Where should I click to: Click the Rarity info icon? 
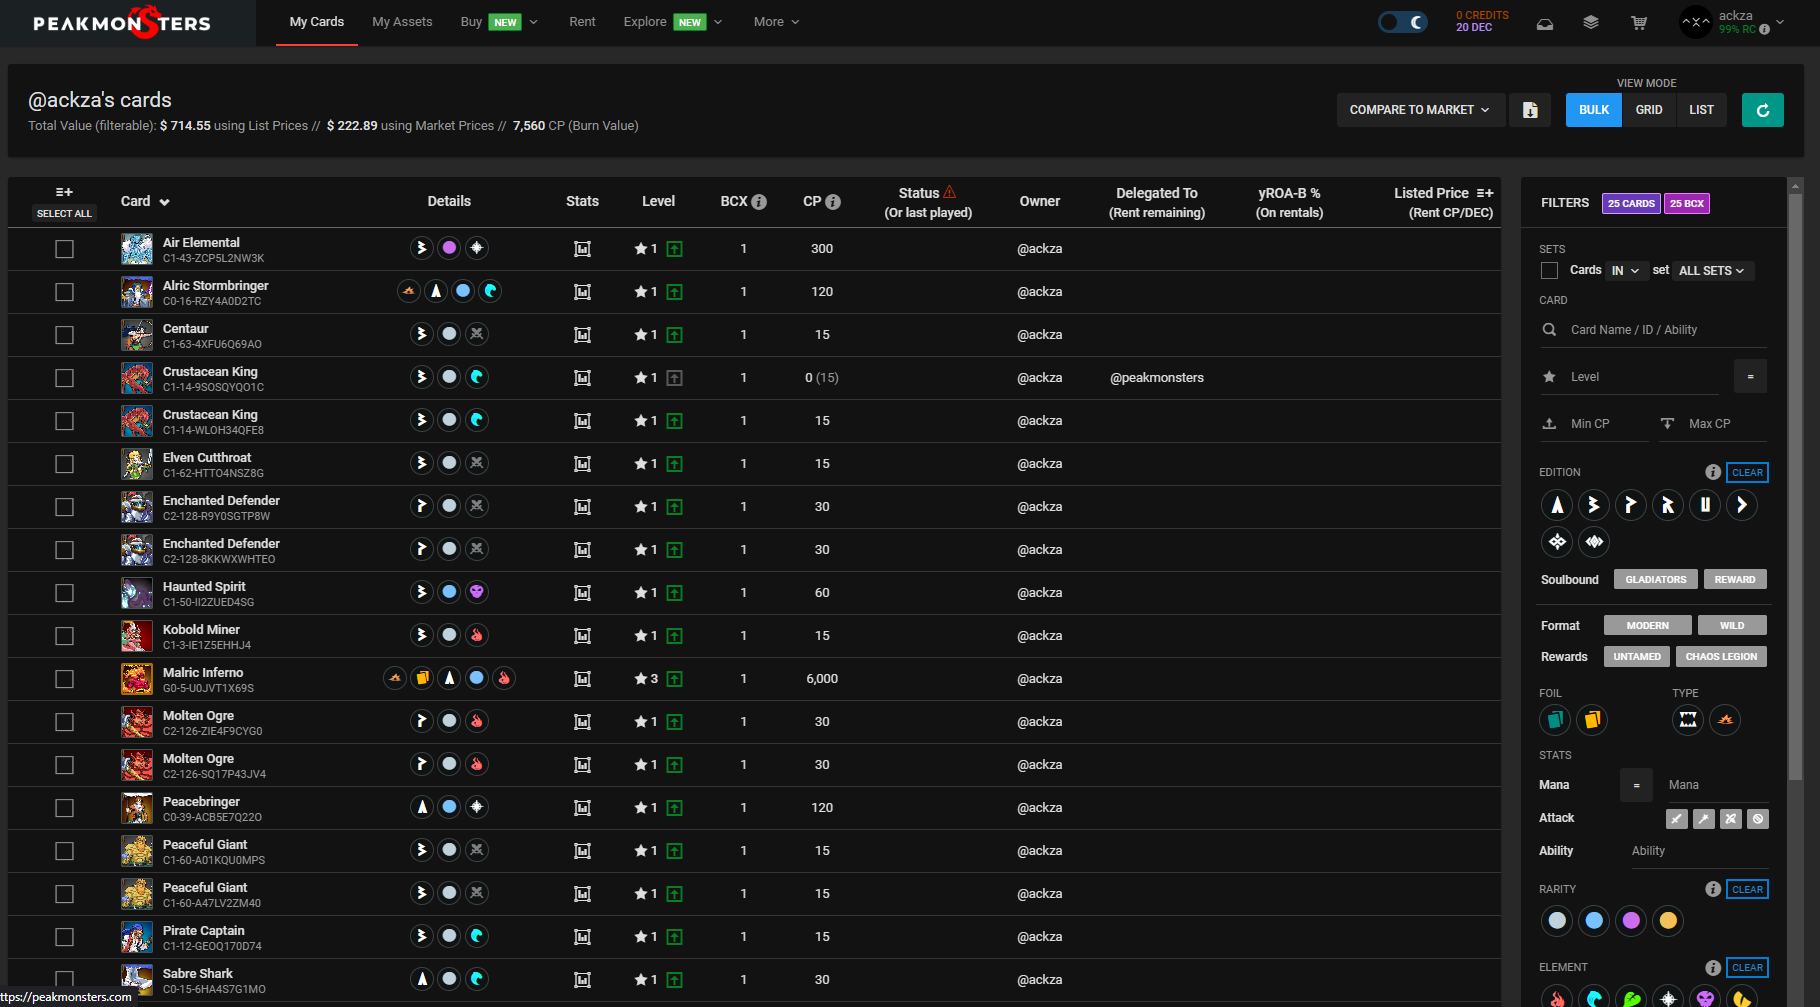[x=1713, y=889]
